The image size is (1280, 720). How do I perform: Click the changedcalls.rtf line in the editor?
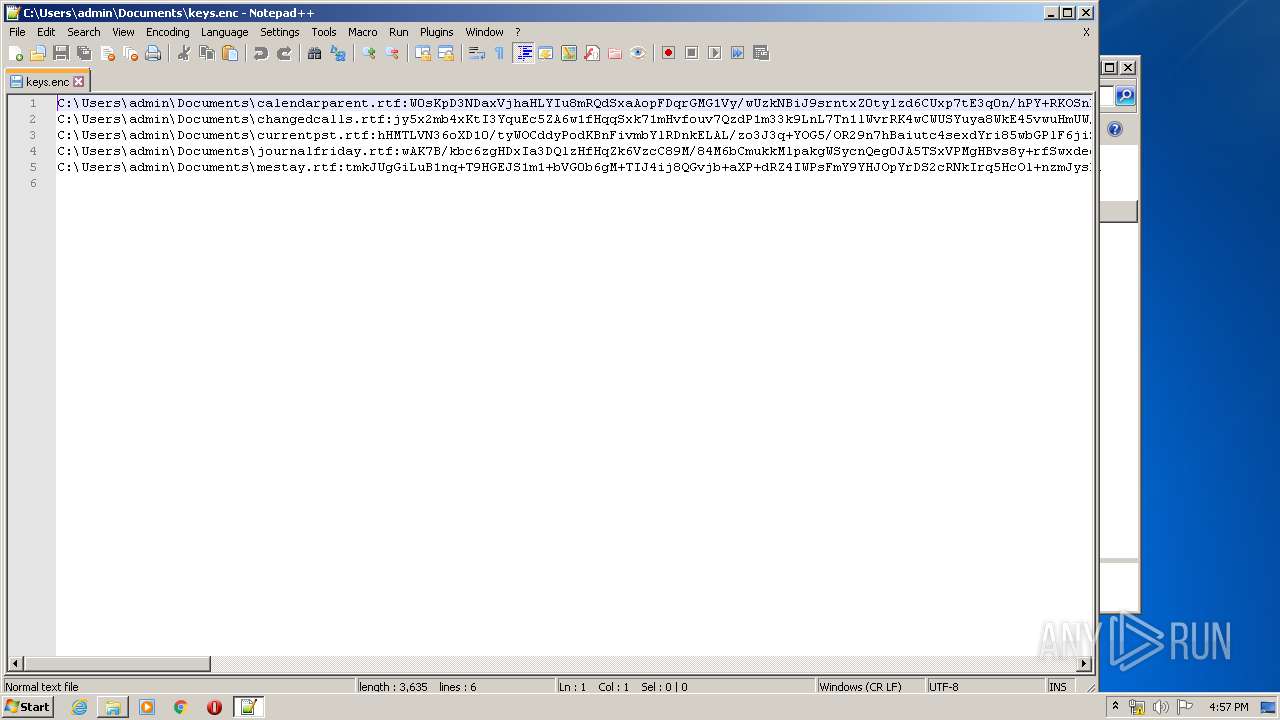pyautogui.click(x=574, y=119)
